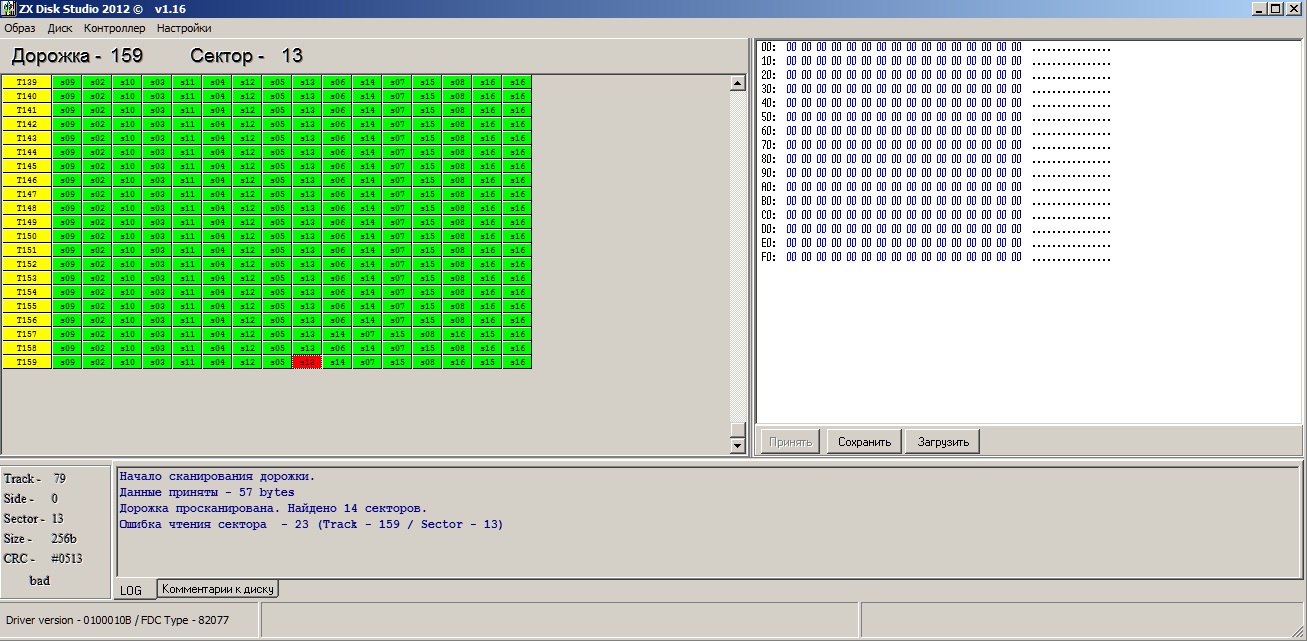Select sector s07 in row T159
Screen dimensions: 1307x641
(367, 362)
